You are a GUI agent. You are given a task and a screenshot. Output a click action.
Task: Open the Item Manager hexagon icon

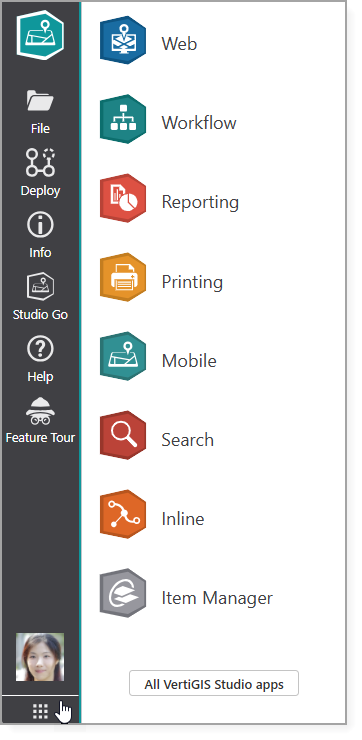tap(123, 593)
